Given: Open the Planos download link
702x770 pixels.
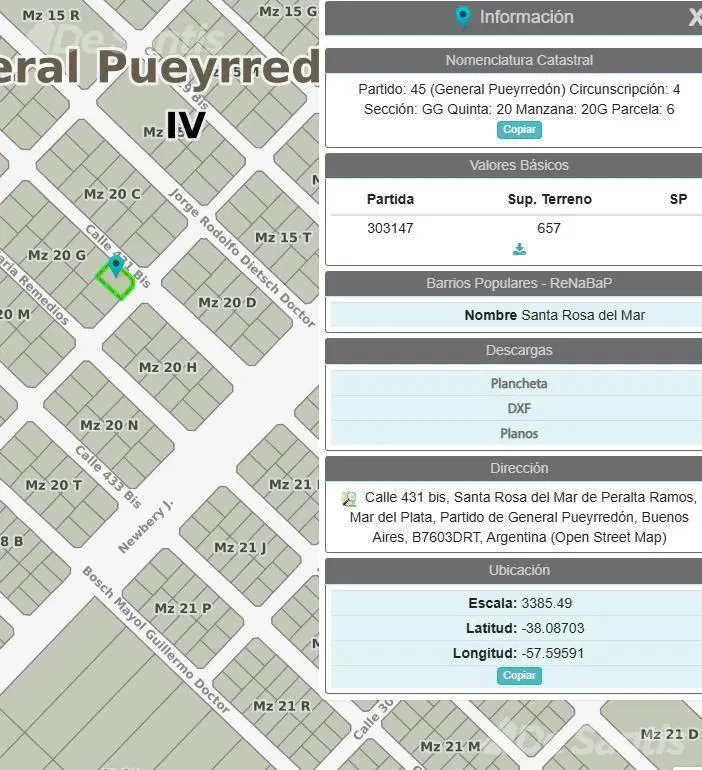Looking at the screenshot, I should coord(518,434).
